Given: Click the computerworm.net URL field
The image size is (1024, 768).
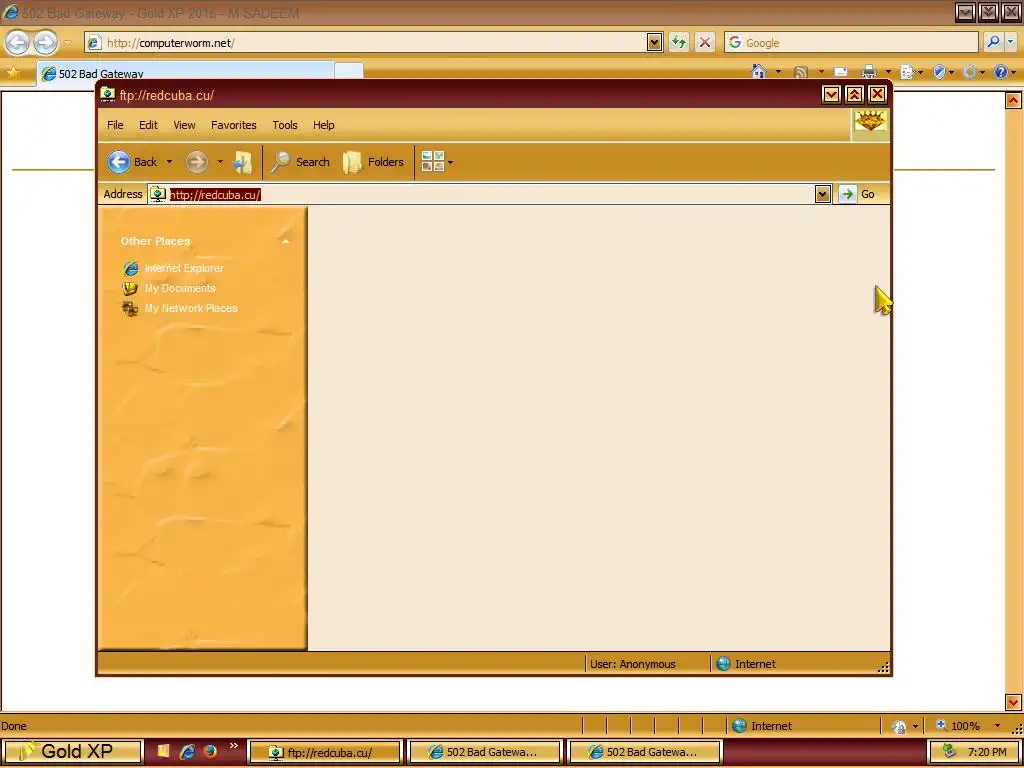Looking at the screenshot, I should click(376, 43).
